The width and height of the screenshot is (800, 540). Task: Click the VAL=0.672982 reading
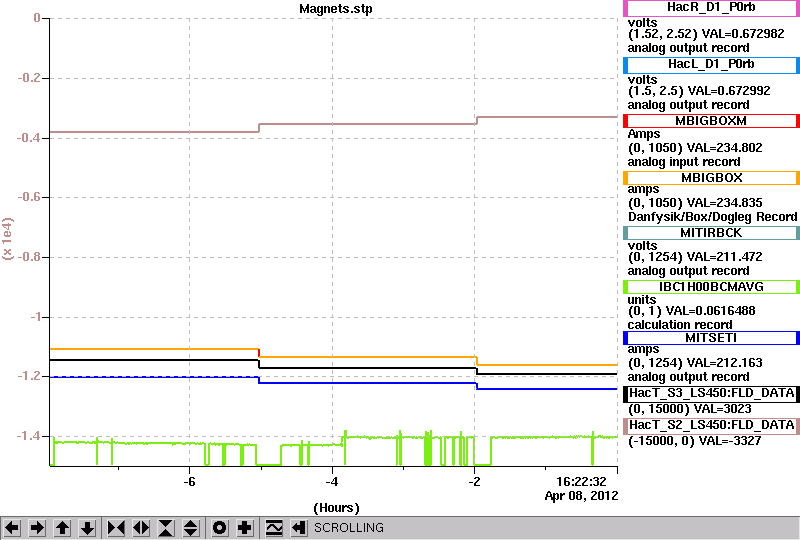pos(743,34)
